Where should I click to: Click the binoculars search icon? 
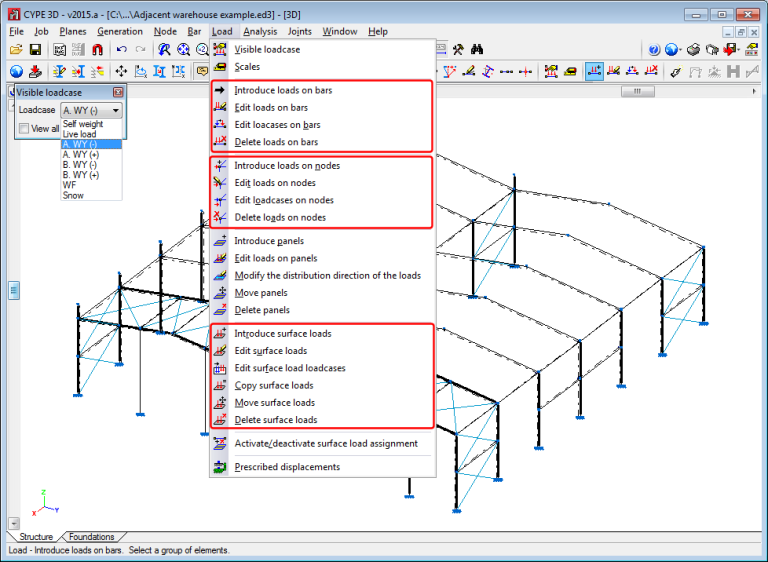pos(477,49)
